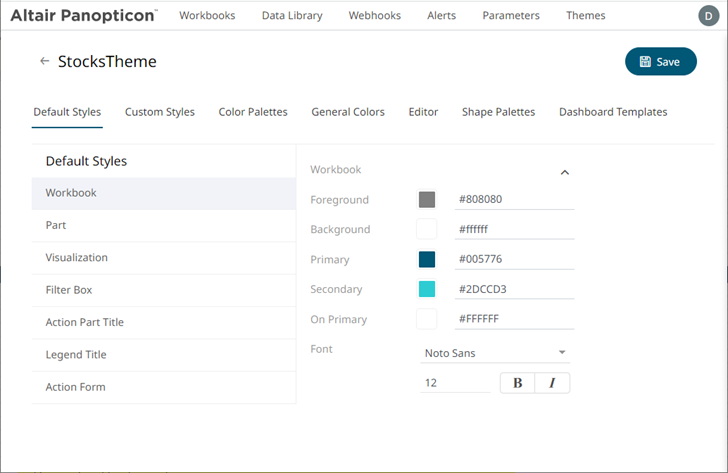Click the back arrow beside StocksTheme
The image size is (728, 473).
[x=44, y=62]
